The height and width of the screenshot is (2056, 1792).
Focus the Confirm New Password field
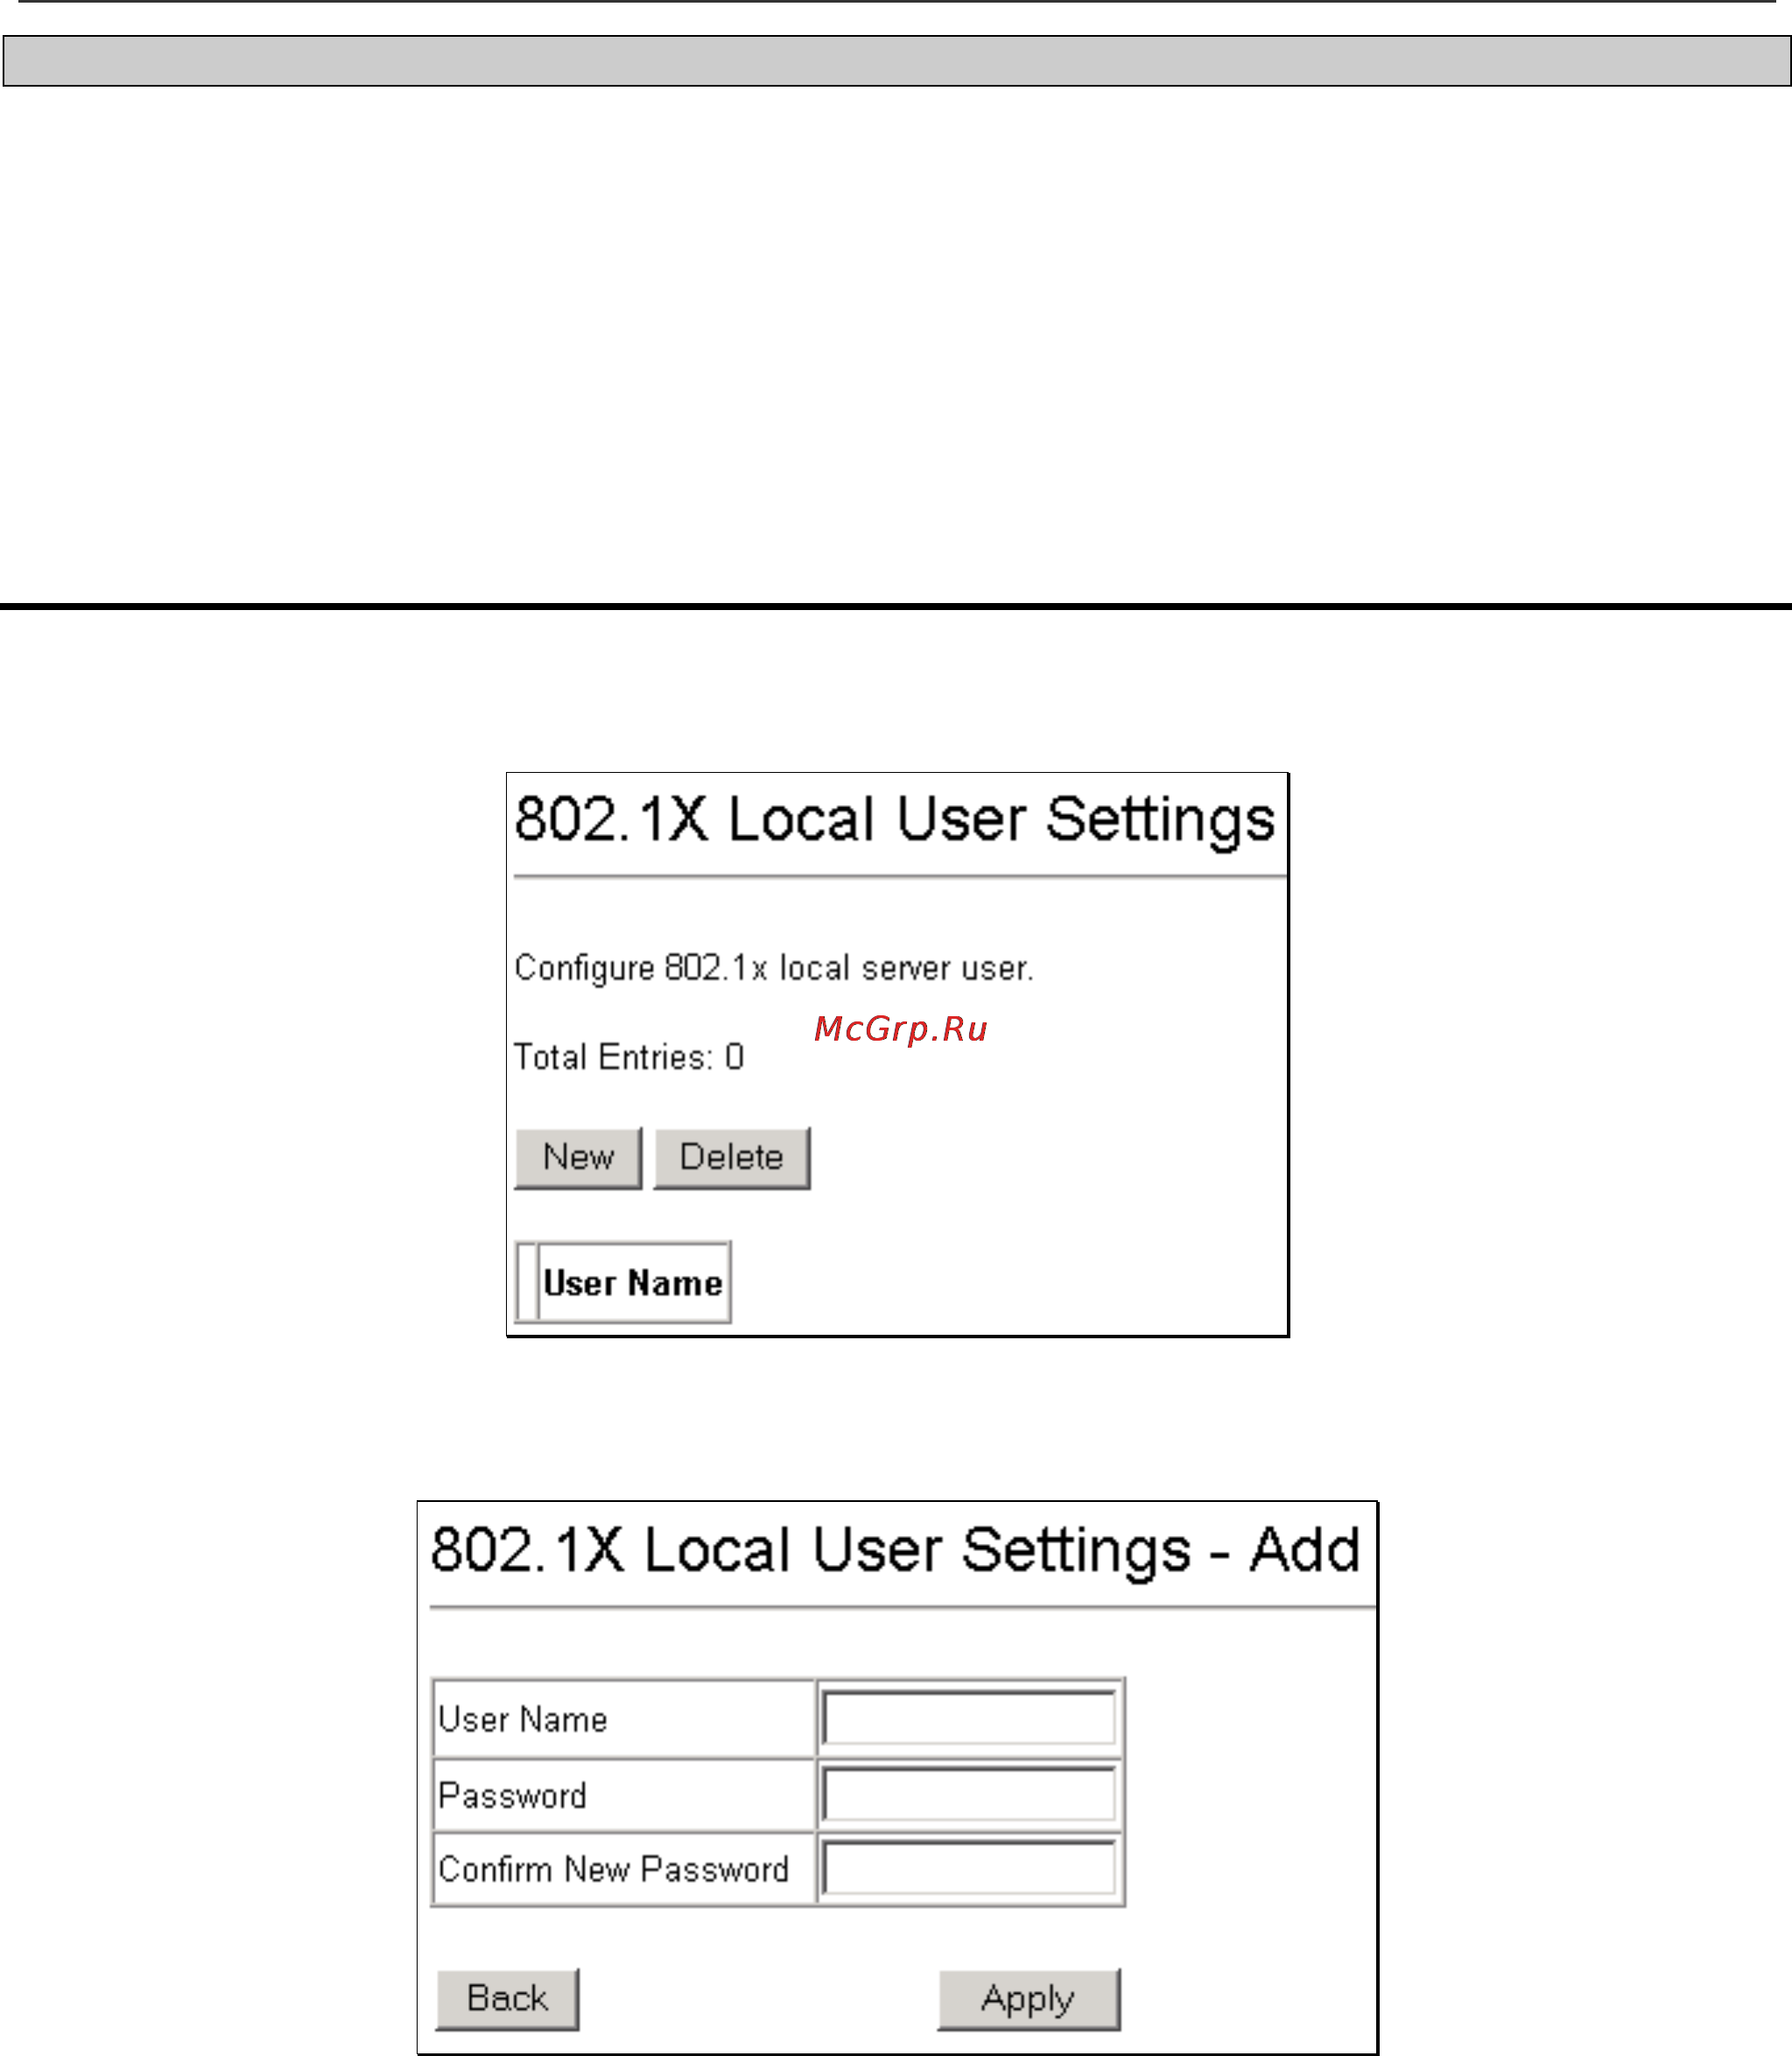[x=969, y=1869]
